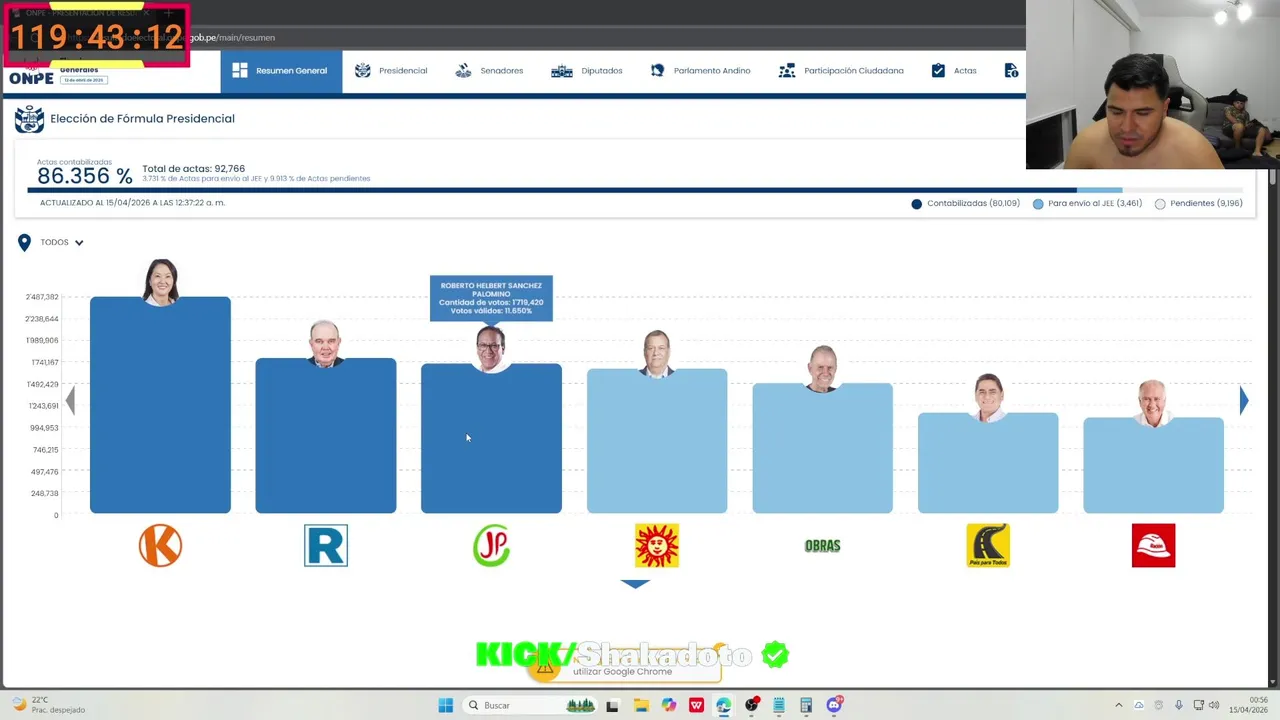
Task: Click the 86.356 % actas contabilizadas value
Action: [84, 176]
